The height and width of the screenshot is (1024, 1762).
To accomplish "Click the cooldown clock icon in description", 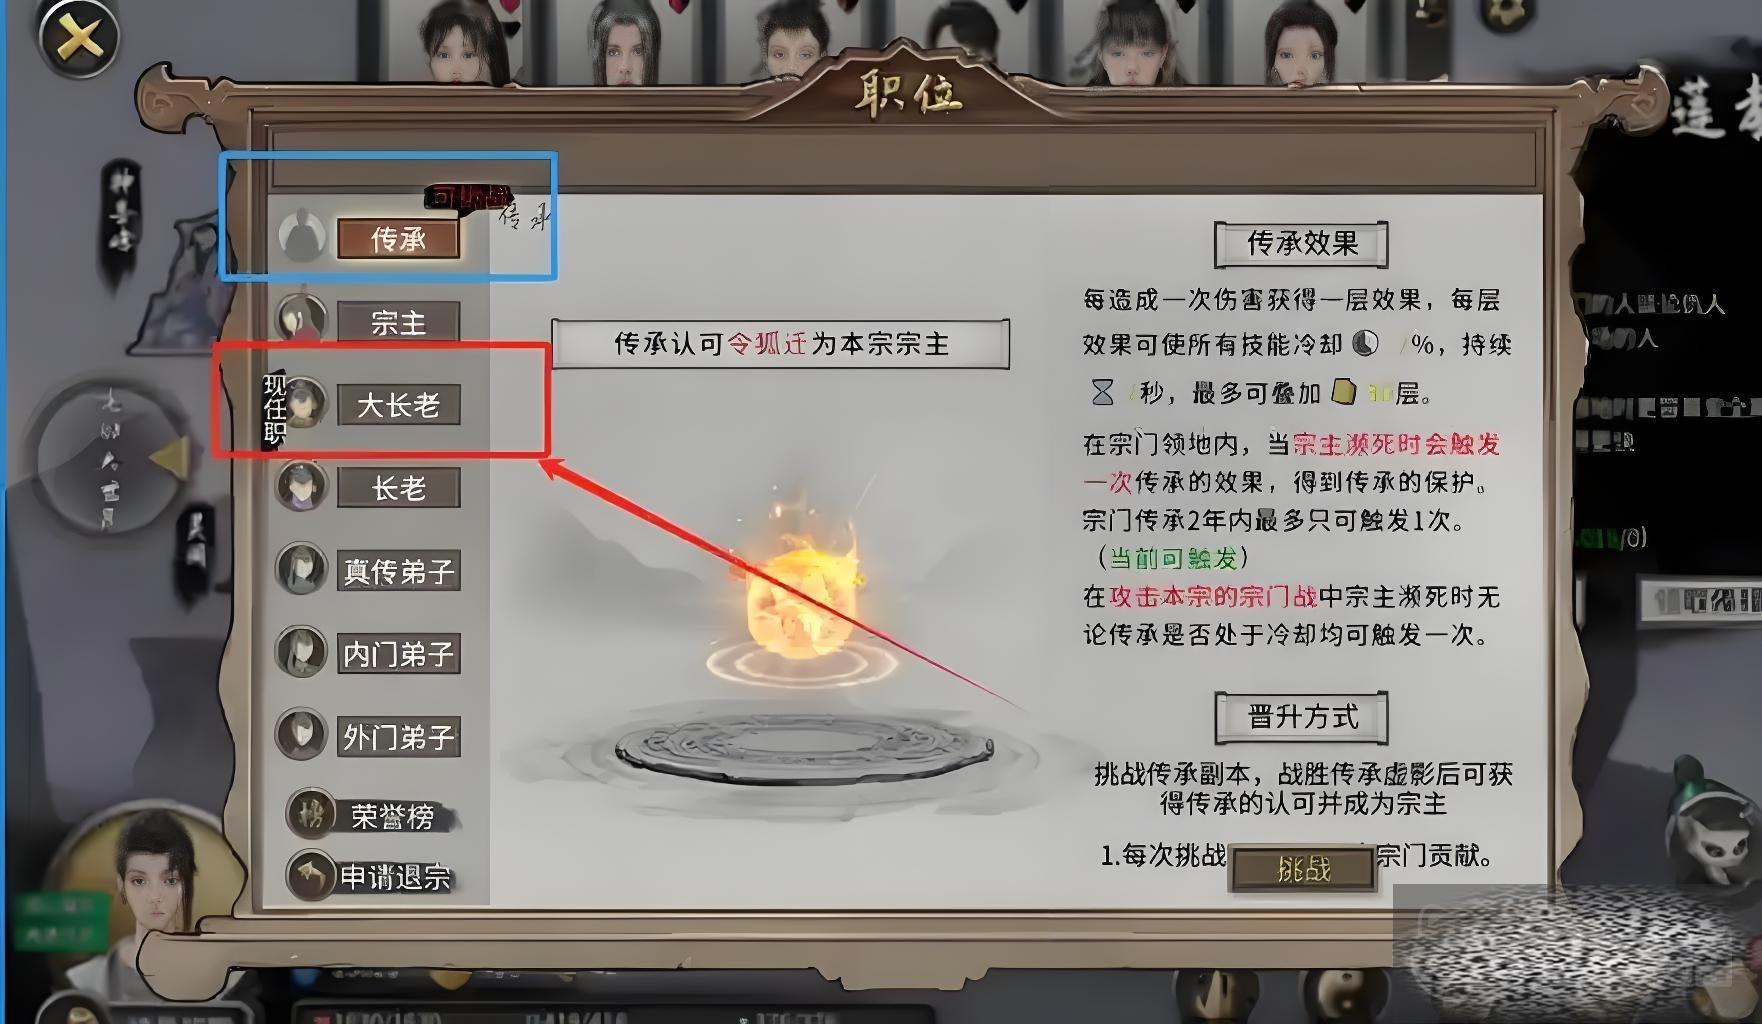I will point(1365,345).
